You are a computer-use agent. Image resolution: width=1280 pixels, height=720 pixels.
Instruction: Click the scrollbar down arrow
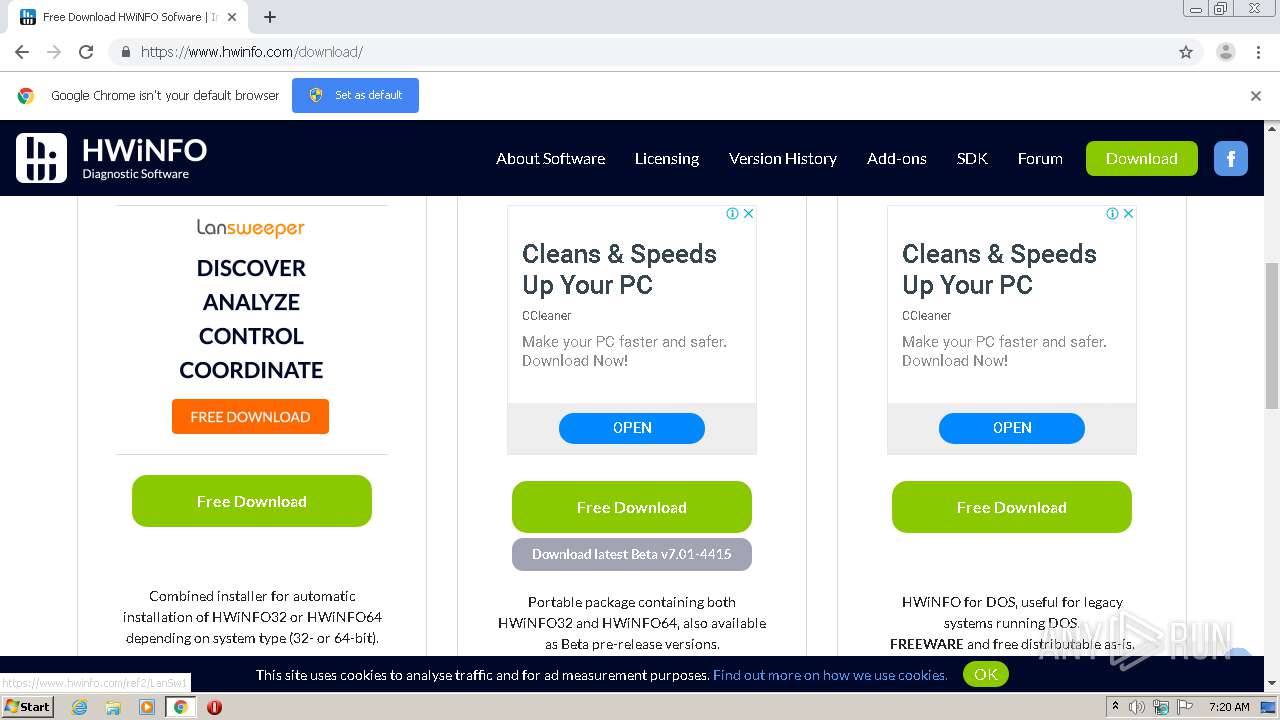(x=1272, y=684)
